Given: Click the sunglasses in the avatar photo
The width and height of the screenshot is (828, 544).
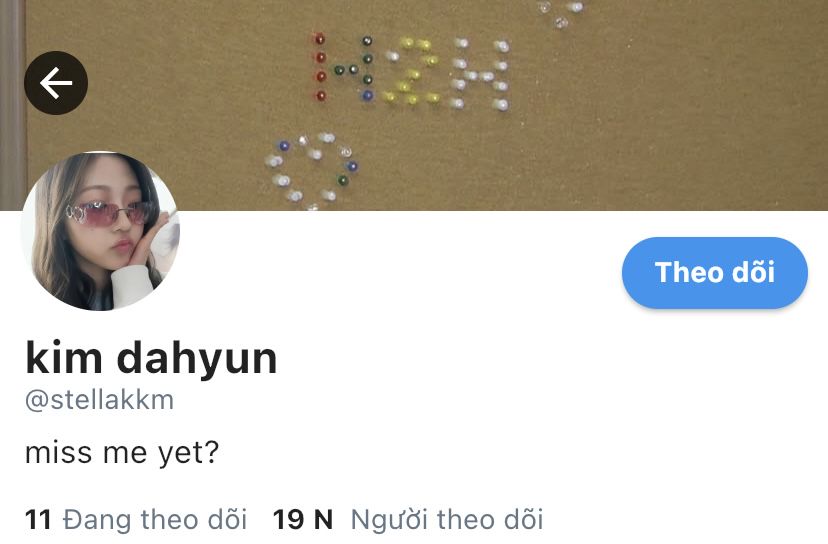Looking at the screenshot, I should pyautogui.click(x=107, y=213).
